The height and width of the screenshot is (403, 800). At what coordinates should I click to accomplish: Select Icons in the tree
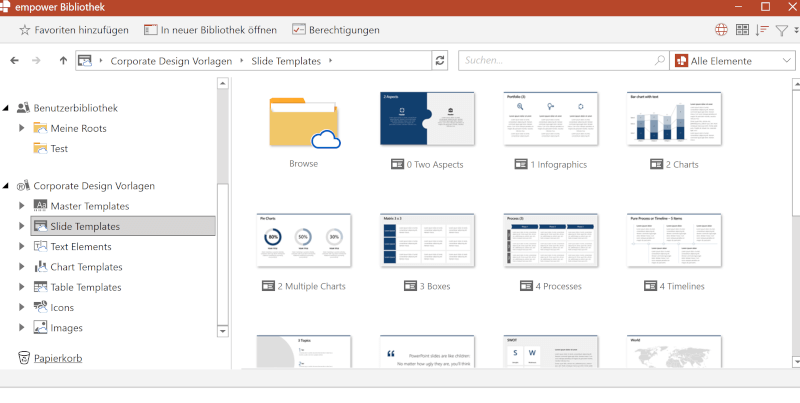click(62, 308)
